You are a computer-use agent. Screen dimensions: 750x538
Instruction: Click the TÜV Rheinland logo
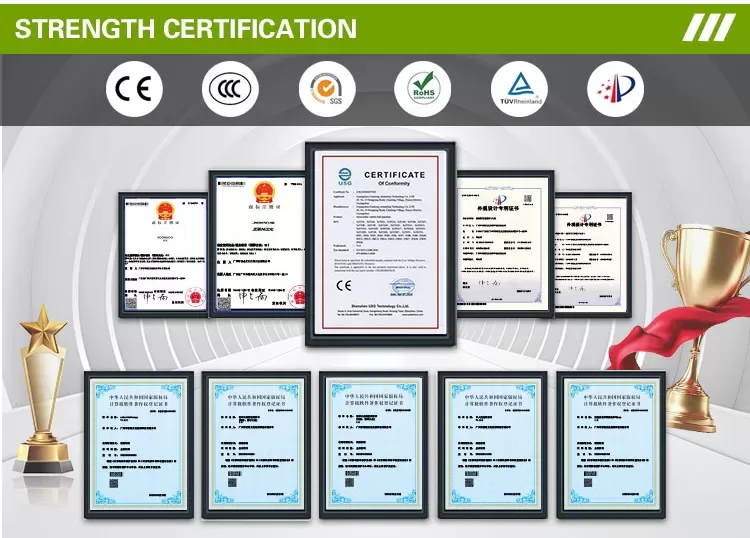click(x=519, y=89)
